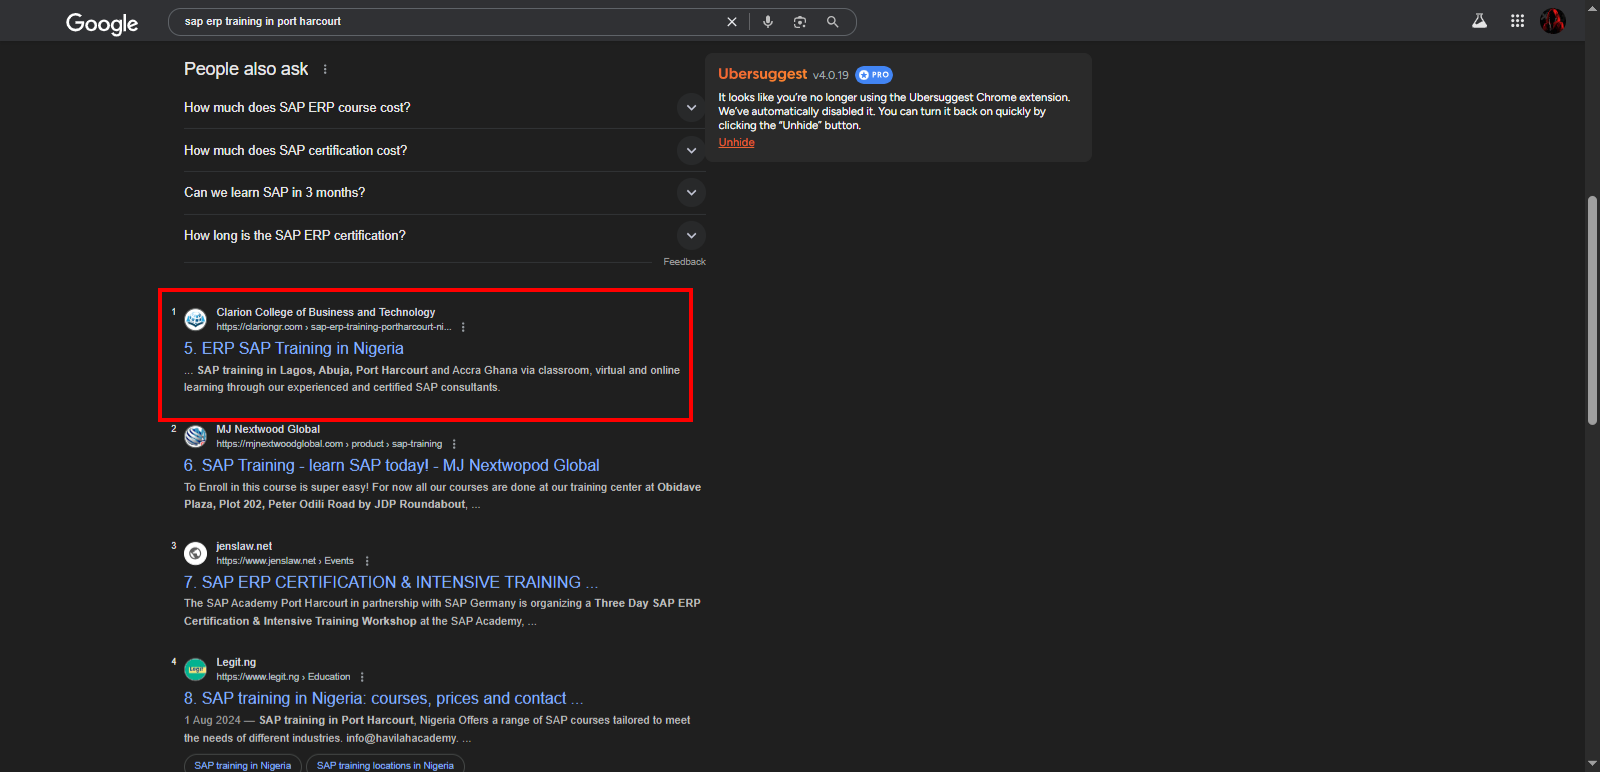Click the Ubersuggest title text
The image size is (1600, 772).
tap(762, 74)
